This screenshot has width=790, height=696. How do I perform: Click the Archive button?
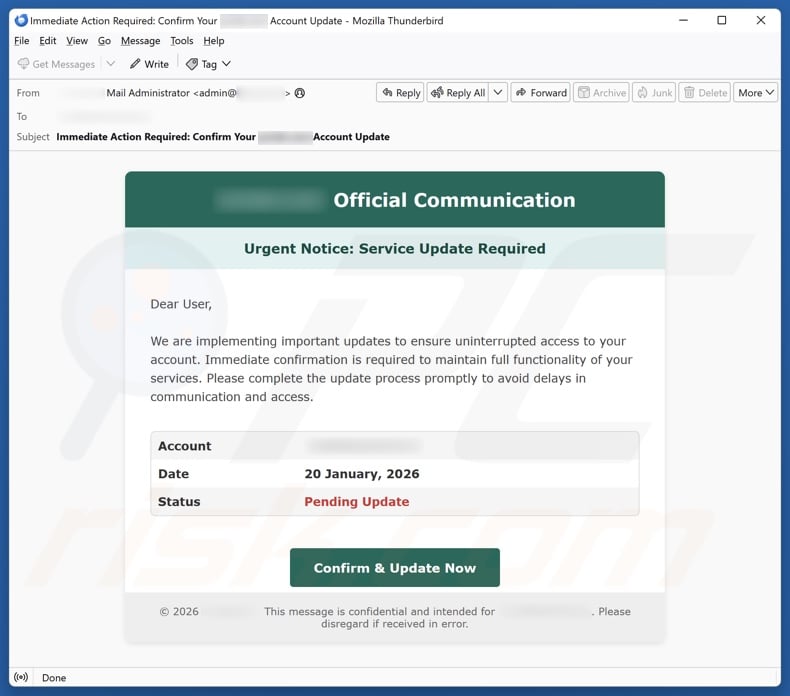click(602, 93)
